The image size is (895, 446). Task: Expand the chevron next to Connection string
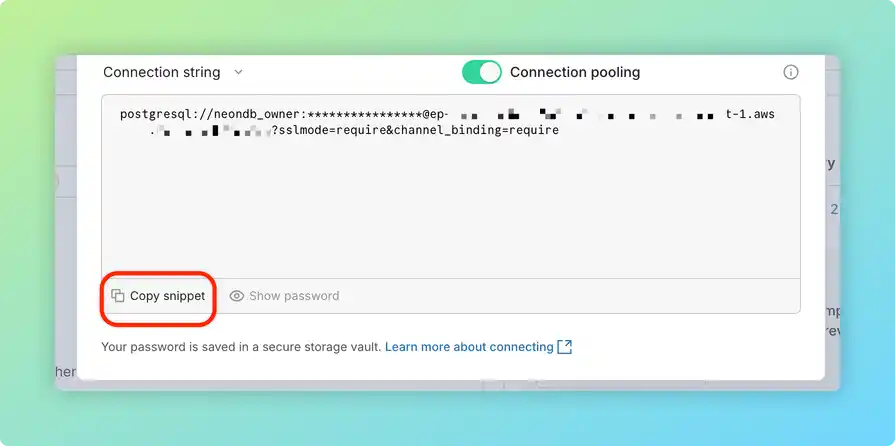[x=239, y=72]
